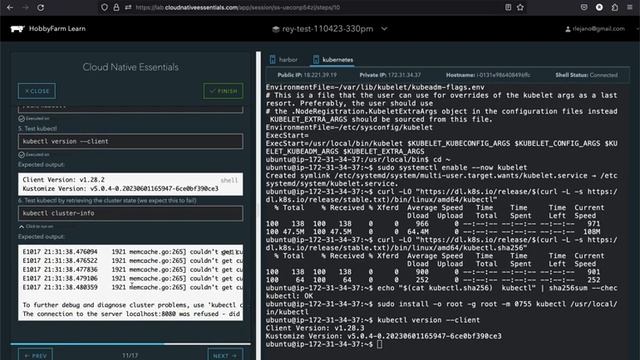The image size is (640, 360).
Task: Click the 'shell' label in expected output box
Action: [229, 180]
